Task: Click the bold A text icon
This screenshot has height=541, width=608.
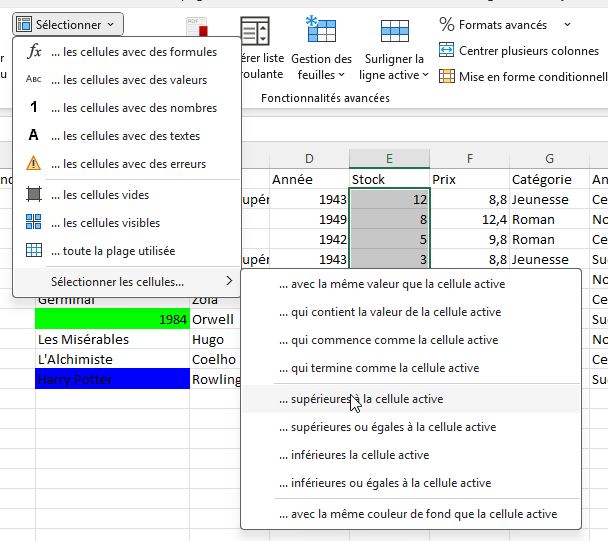Action: click(x=34, y=135)
